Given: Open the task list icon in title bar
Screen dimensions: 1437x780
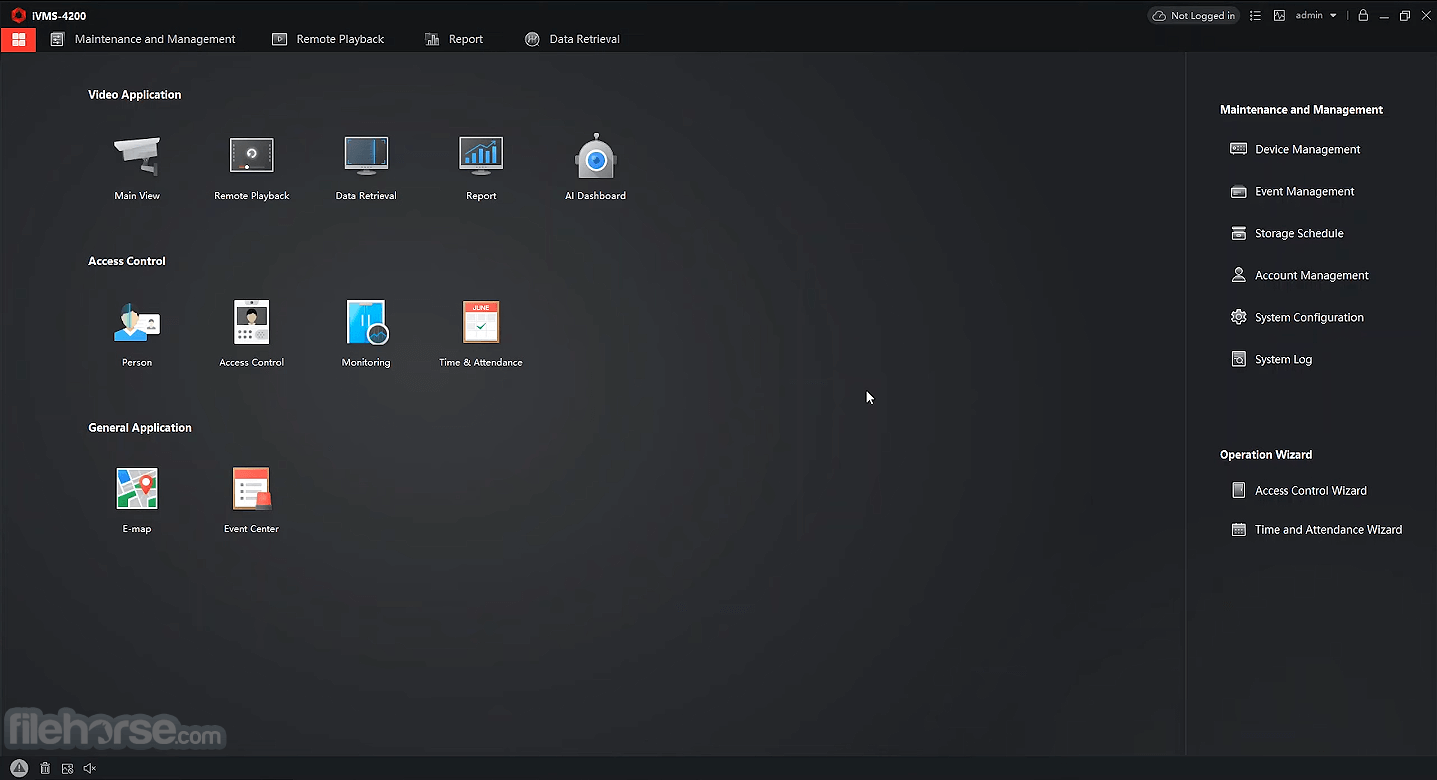Looking at the screenshot, I should coord(1255,15).
